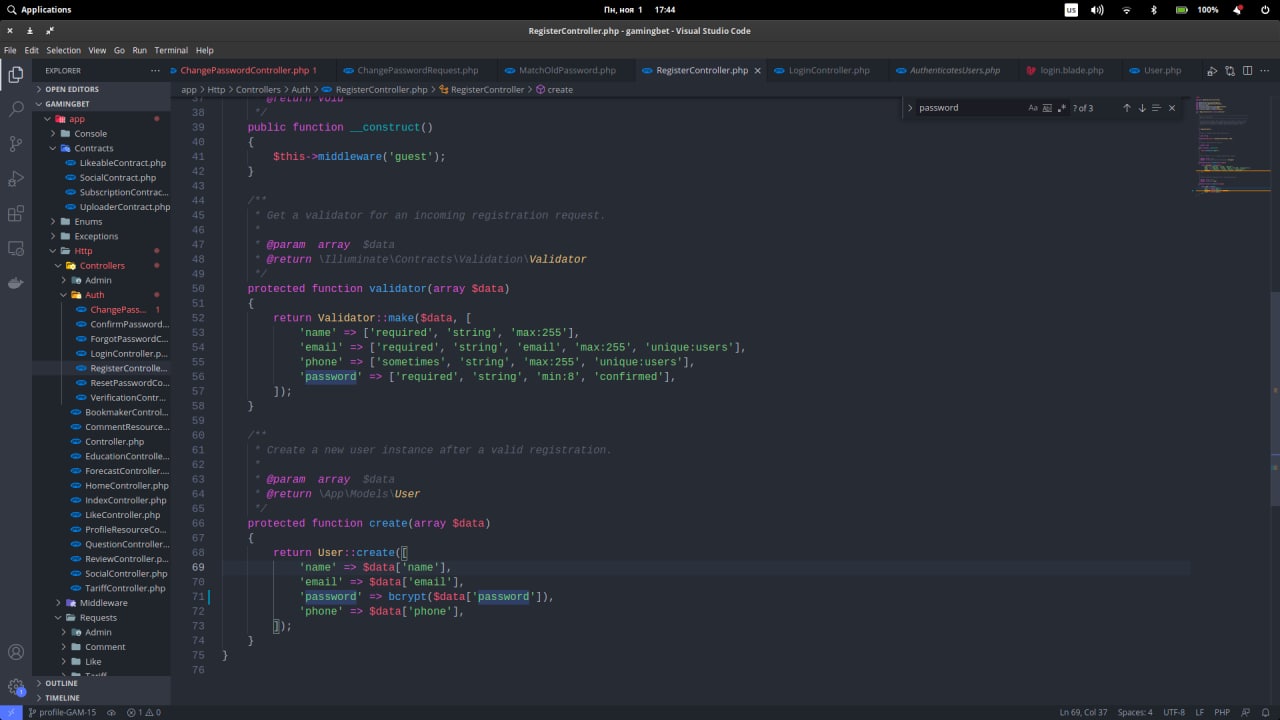
Task: Open the Docker panel from activity bar
Action: 16,283
